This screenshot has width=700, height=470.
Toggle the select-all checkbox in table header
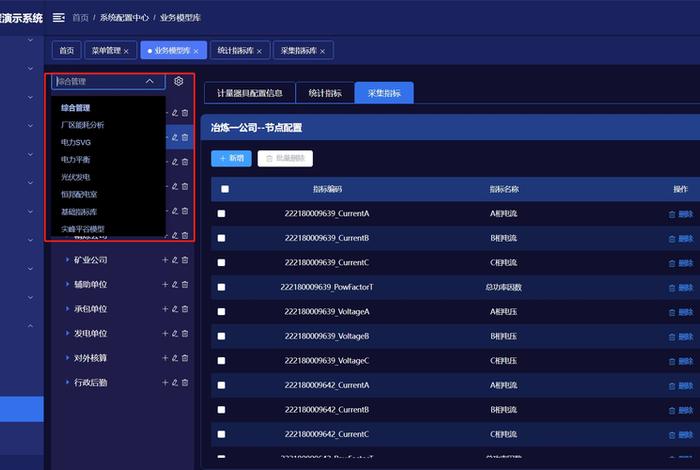click(225, 189)
